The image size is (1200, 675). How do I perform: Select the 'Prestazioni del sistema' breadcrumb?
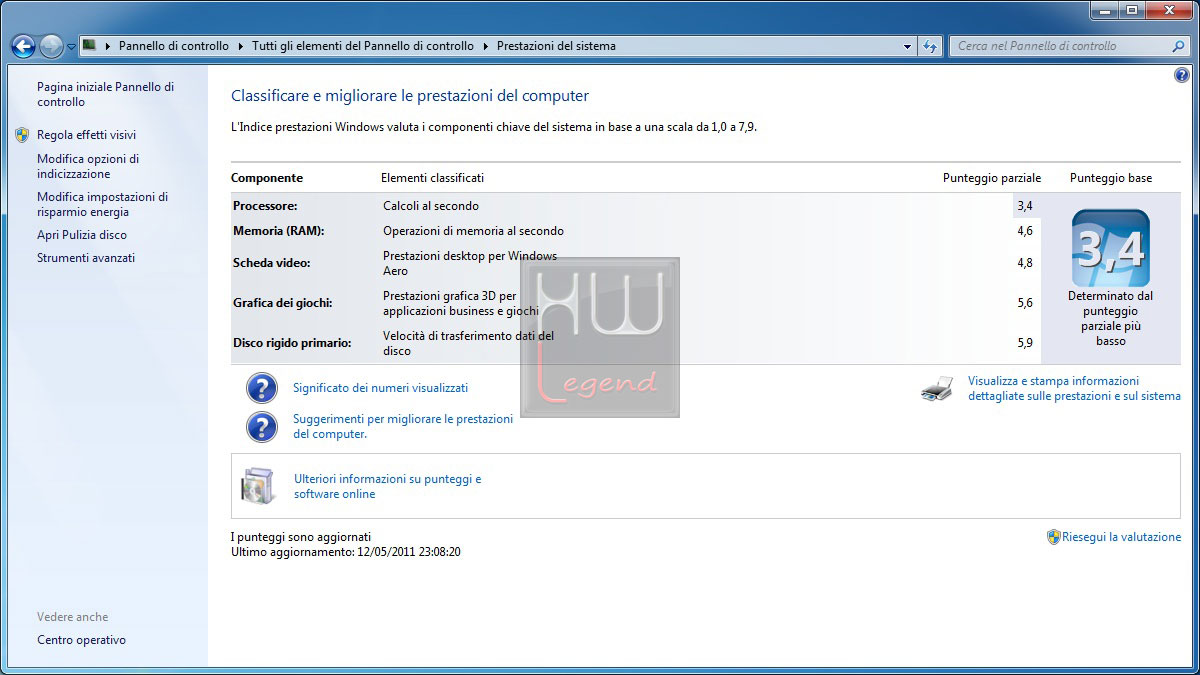(556, 46)
